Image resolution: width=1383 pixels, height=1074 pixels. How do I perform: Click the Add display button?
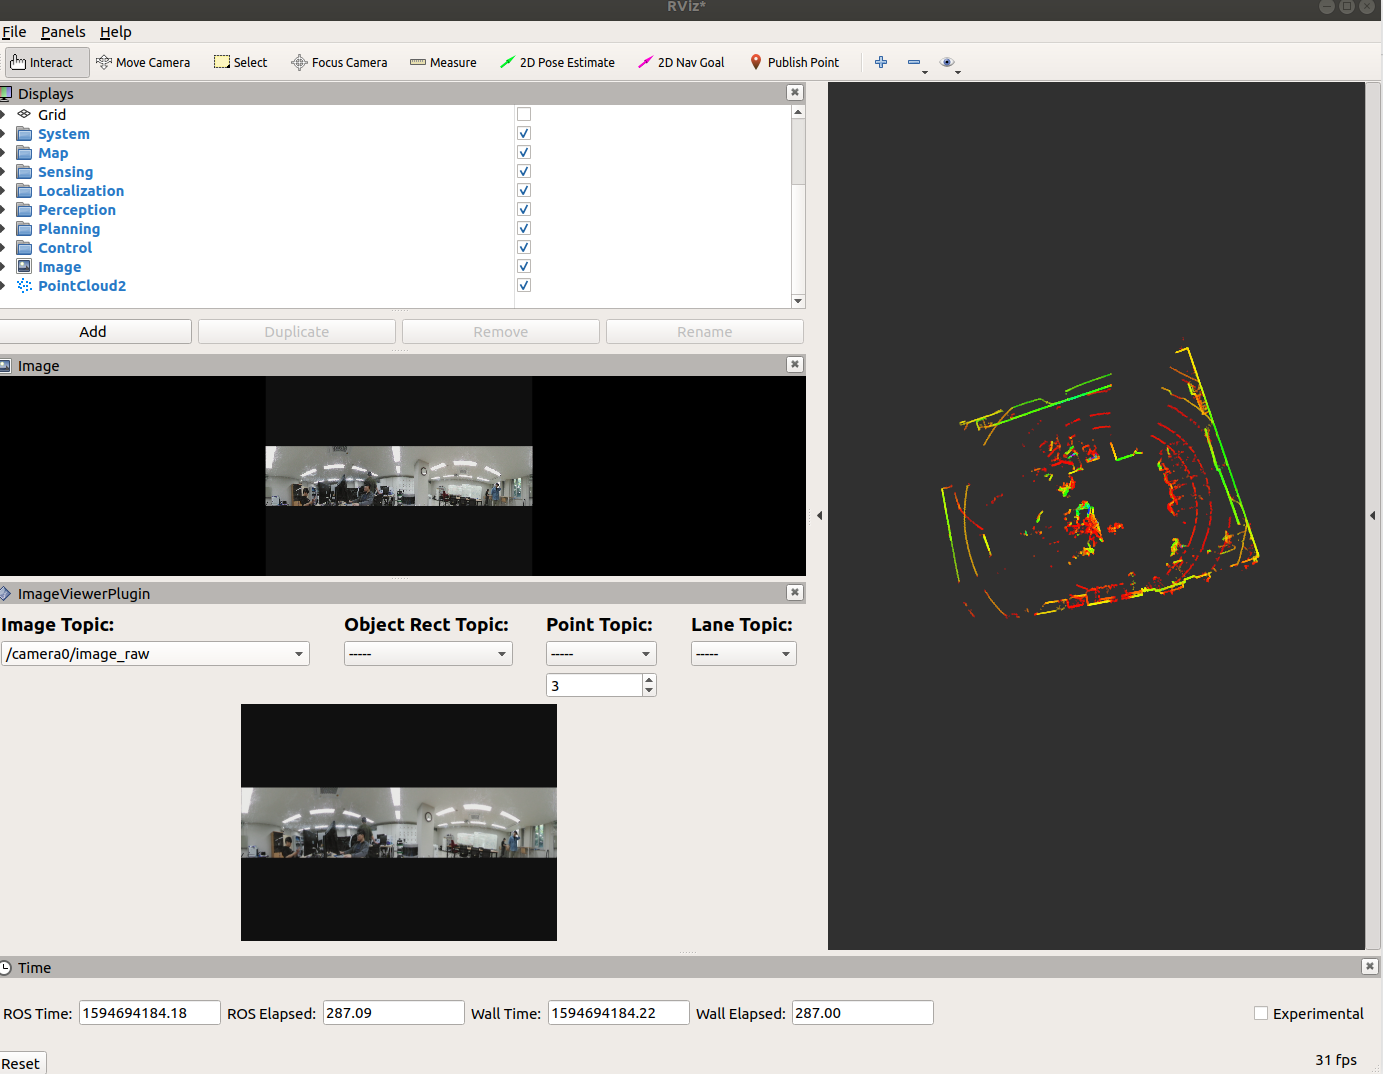point(96,331)
